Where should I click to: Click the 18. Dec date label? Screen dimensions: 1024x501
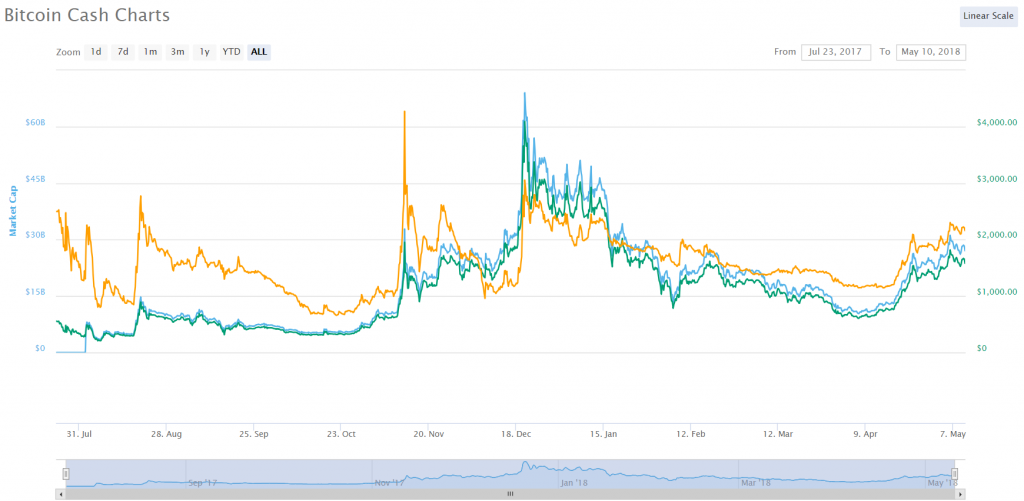517,434
